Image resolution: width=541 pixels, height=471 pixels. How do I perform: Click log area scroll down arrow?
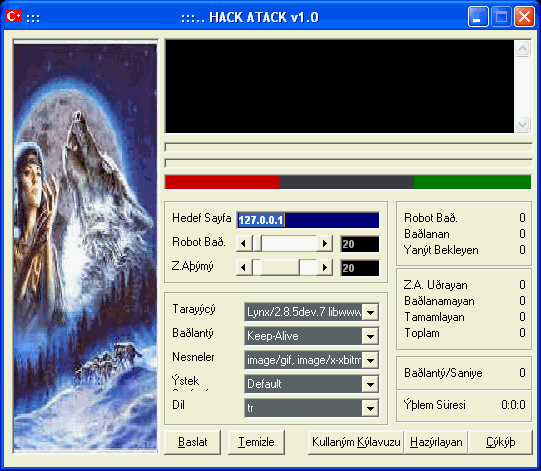click(522, 124)
